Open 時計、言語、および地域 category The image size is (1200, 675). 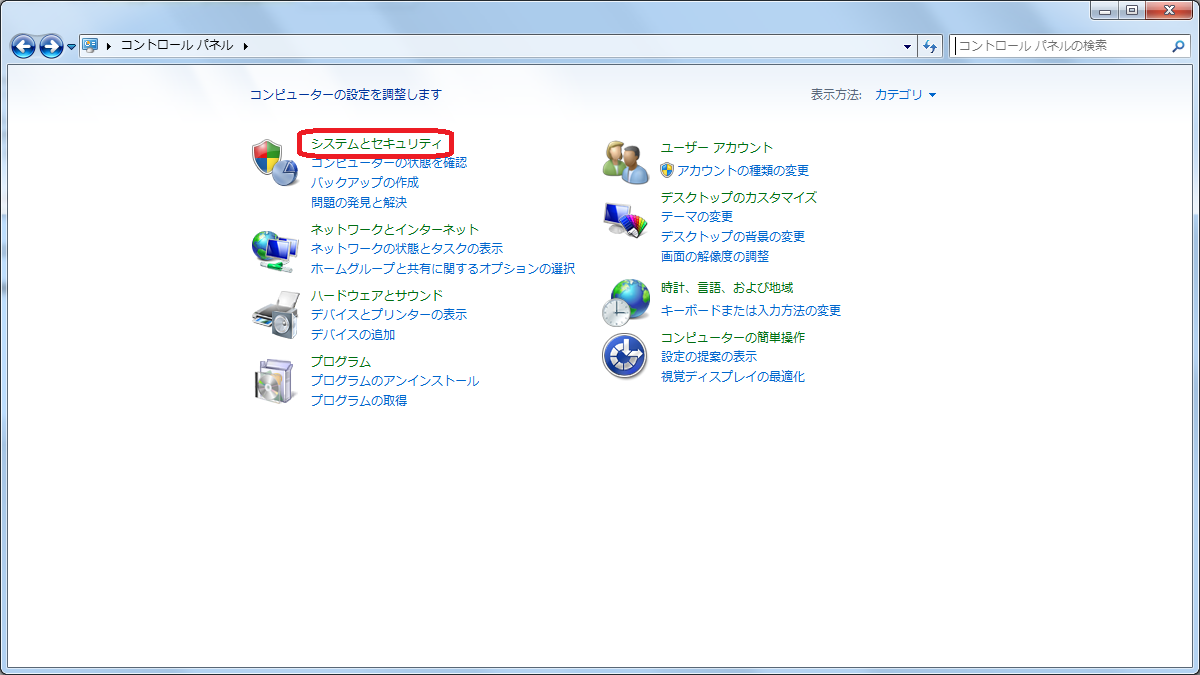click(x=726, y=287)
